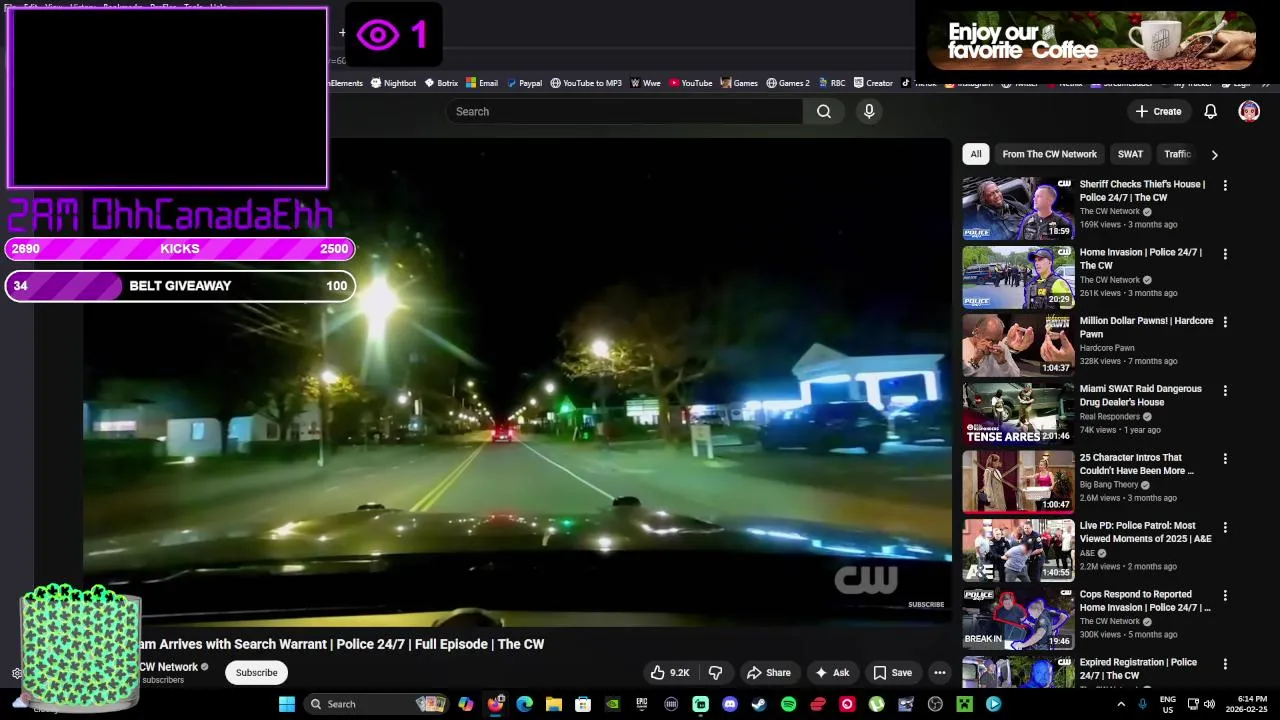Open Microsoft Edge from the taskbar
This screenshot has width=1280, height=720.
(x=524, y=704)
